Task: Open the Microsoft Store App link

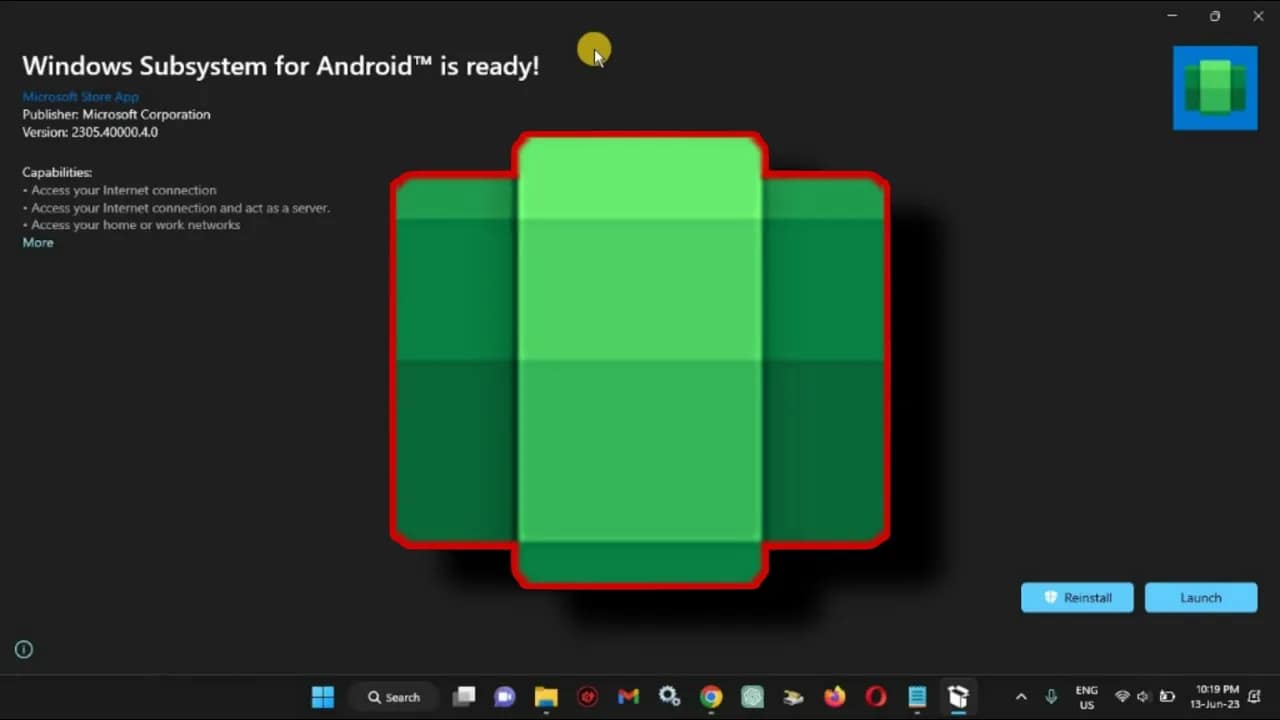Action: click(x=80, y=96)
